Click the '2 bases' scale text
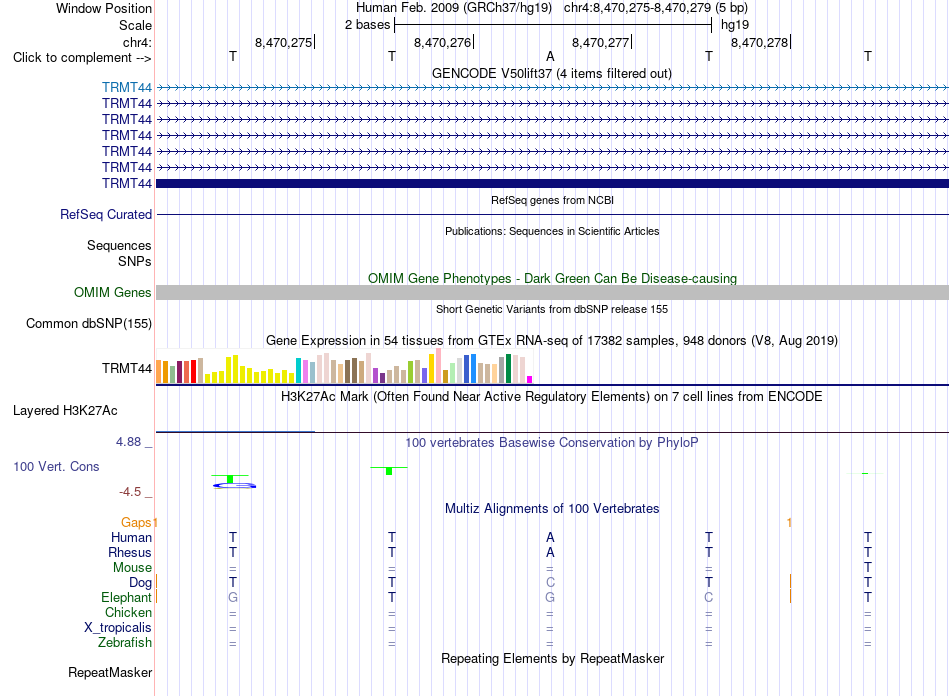The width and height of the screenshot is (950, 696). point(367,25)
